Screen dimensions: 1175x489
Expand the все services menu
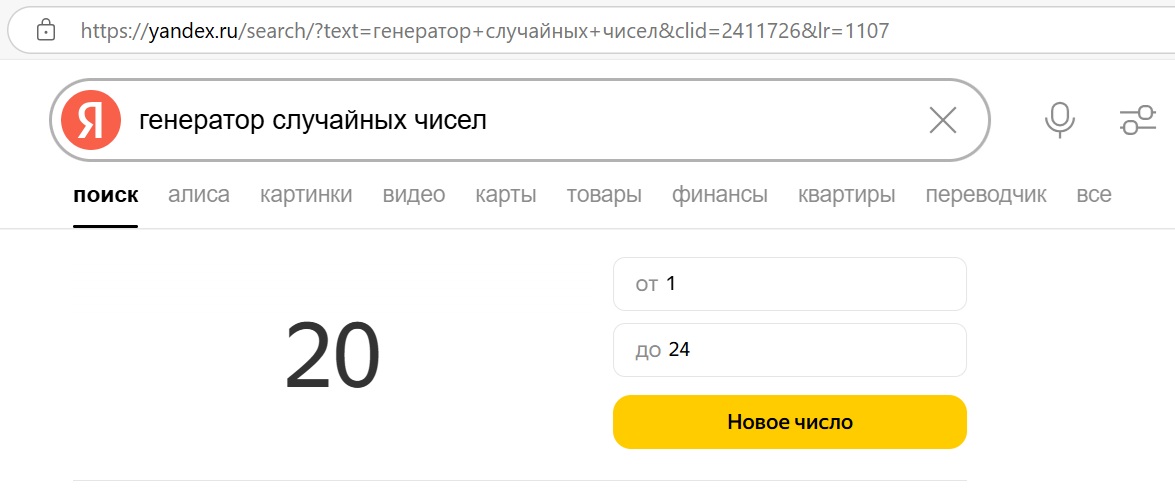(x=1094, y=195)
